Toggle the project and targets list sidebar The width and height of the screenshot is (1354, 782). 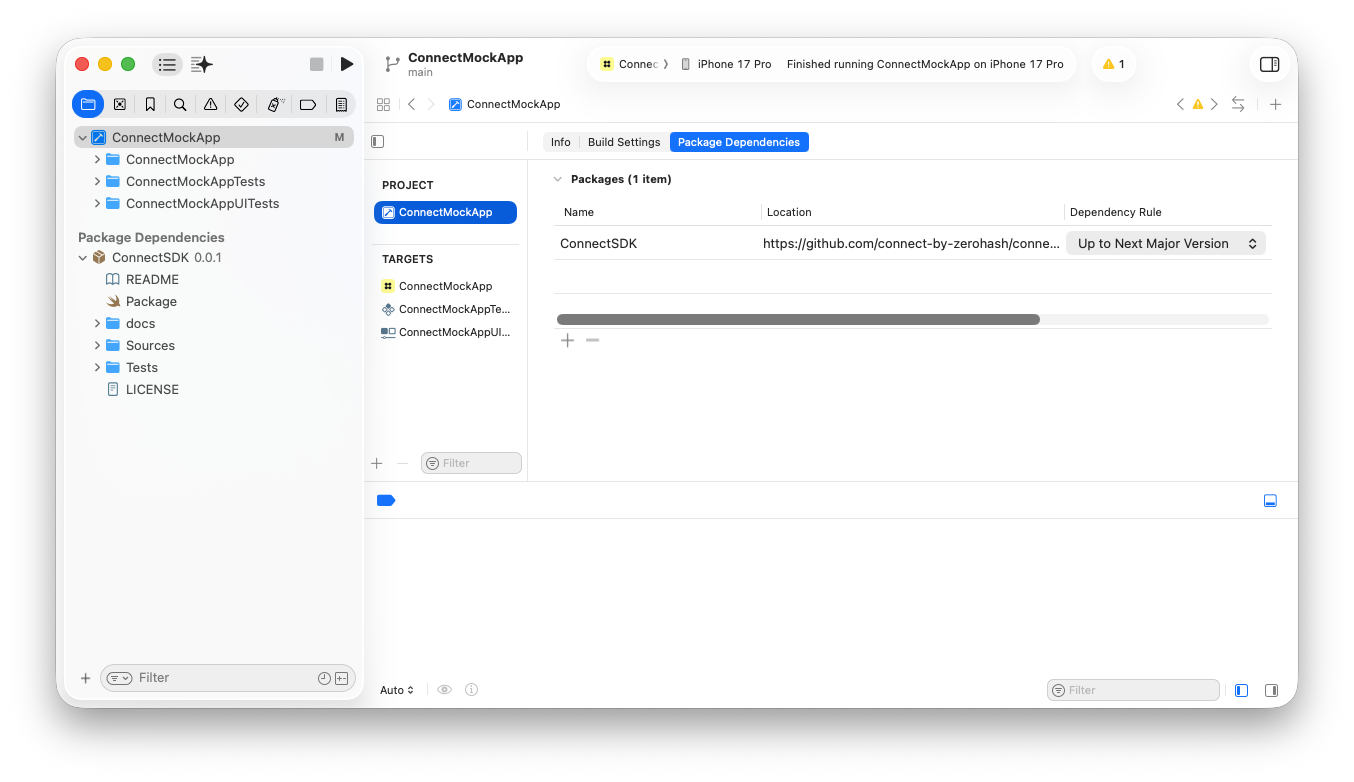point(377,142)
